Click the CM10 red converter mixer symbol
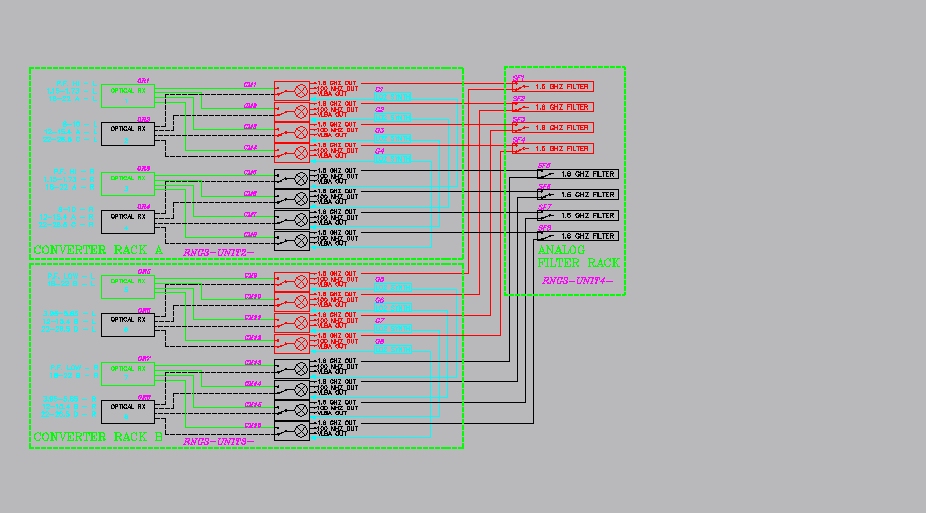The width and height of the screenshot is (926, 513). tap(292, 302)
